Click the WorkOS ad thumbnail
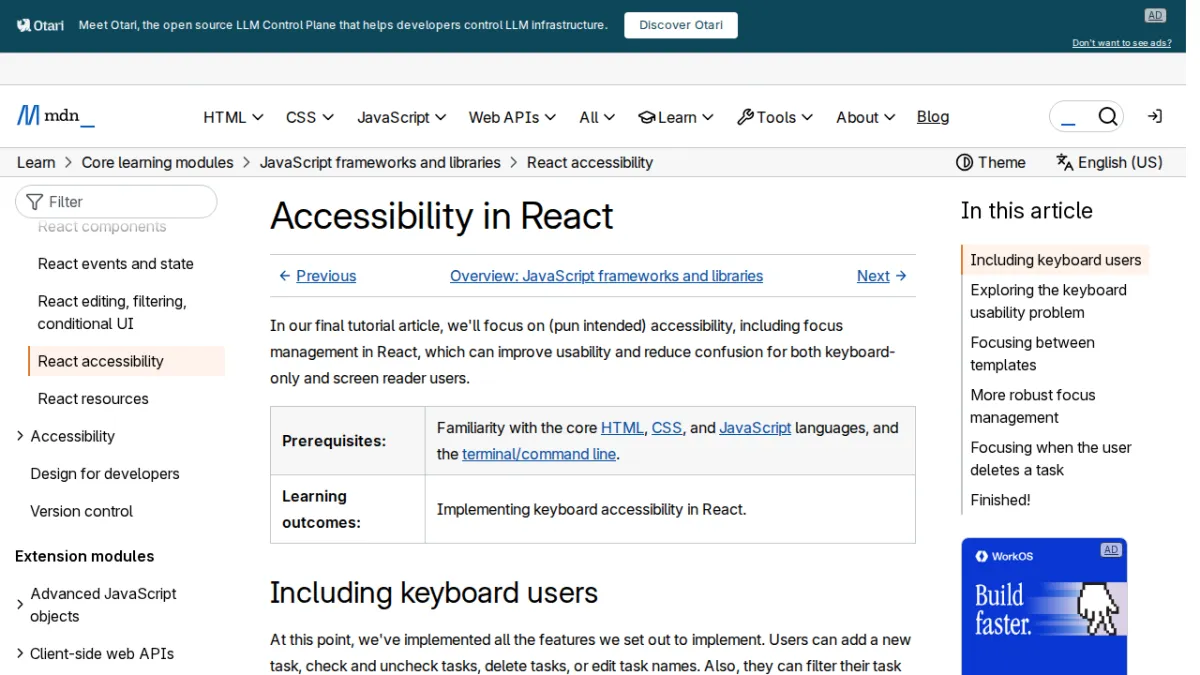 pyautogui.click(x=1044, y=606)
